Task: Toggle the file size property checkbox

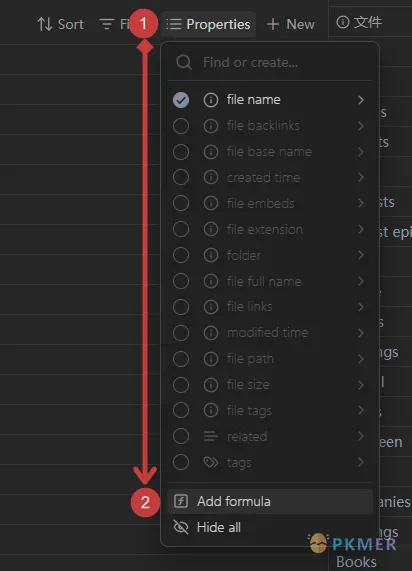Action: click(x=181, y=385)
